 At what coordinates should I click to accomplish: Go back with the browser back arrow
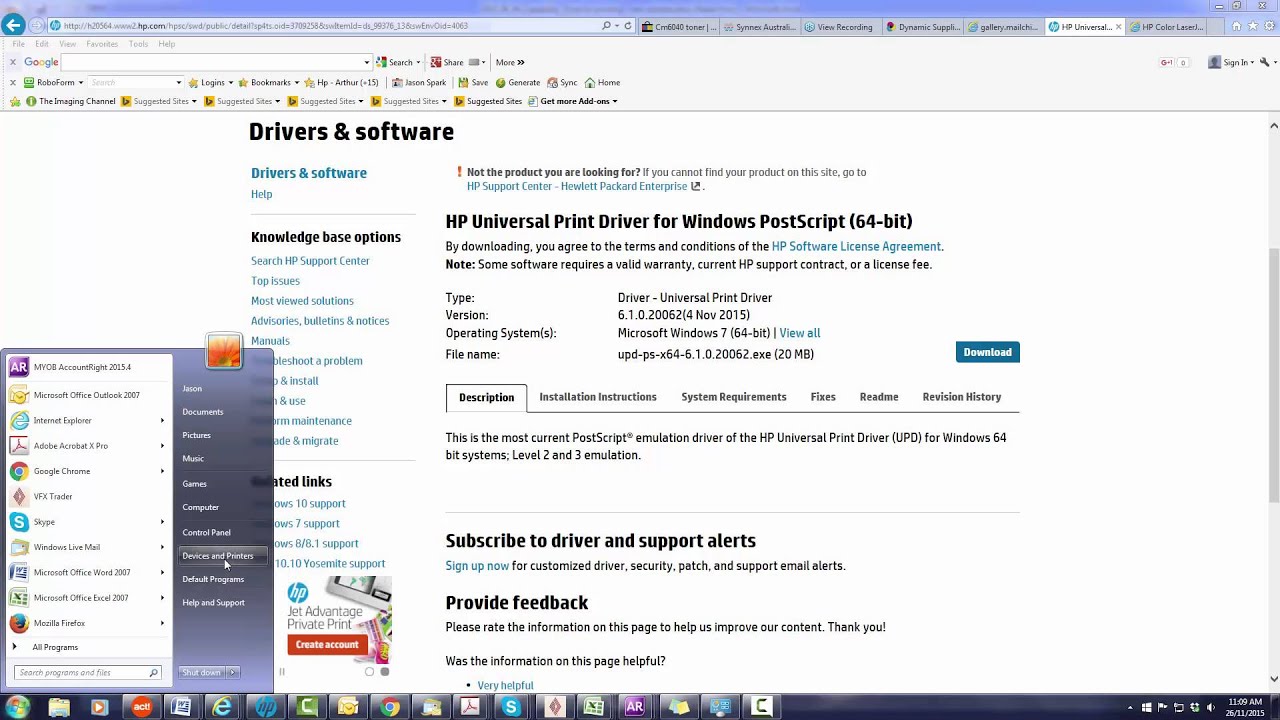[12, 26]
